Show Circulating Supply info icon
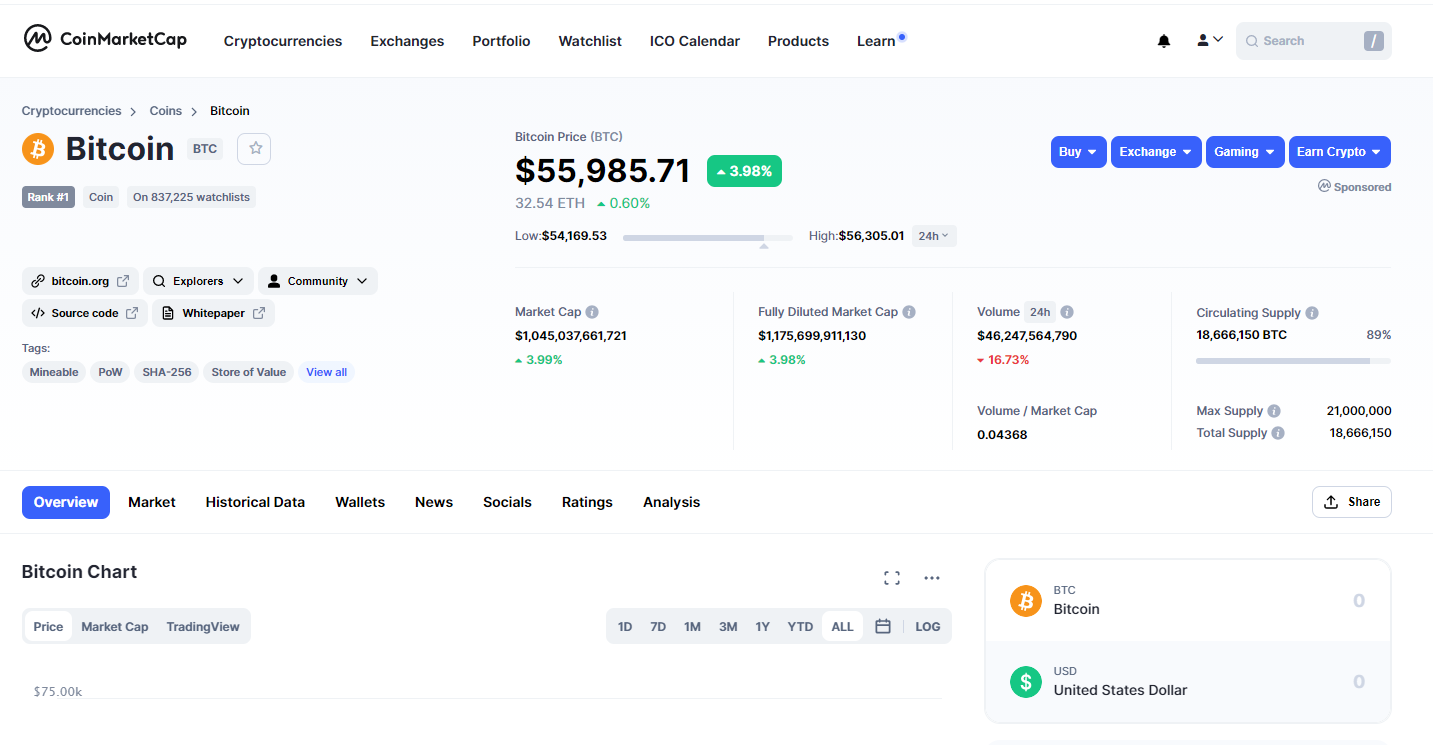Viewport: 1433px width, 745px height. tap(1312, 313)
